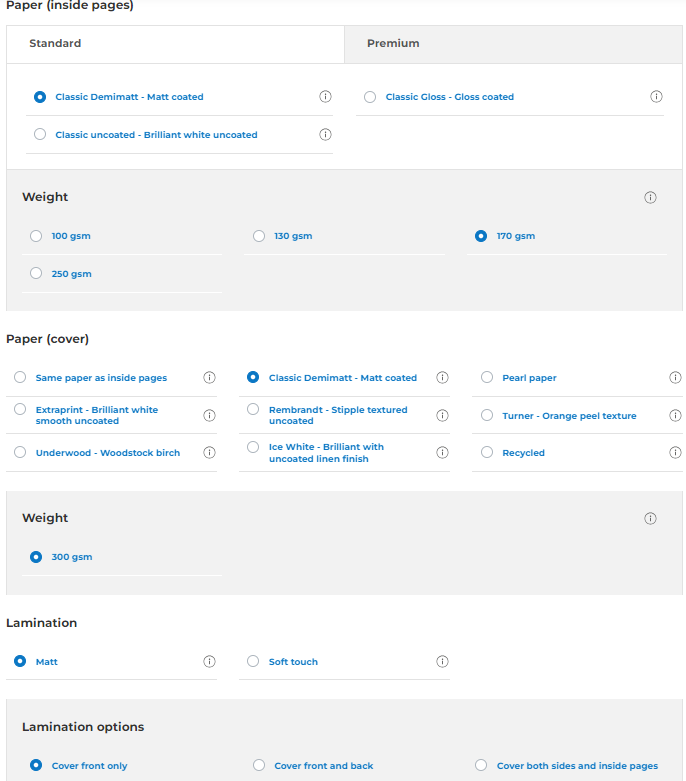Click info icon next to Classic Gloss
The width and height of the screenshot is (686, 781).
(656, 97)
